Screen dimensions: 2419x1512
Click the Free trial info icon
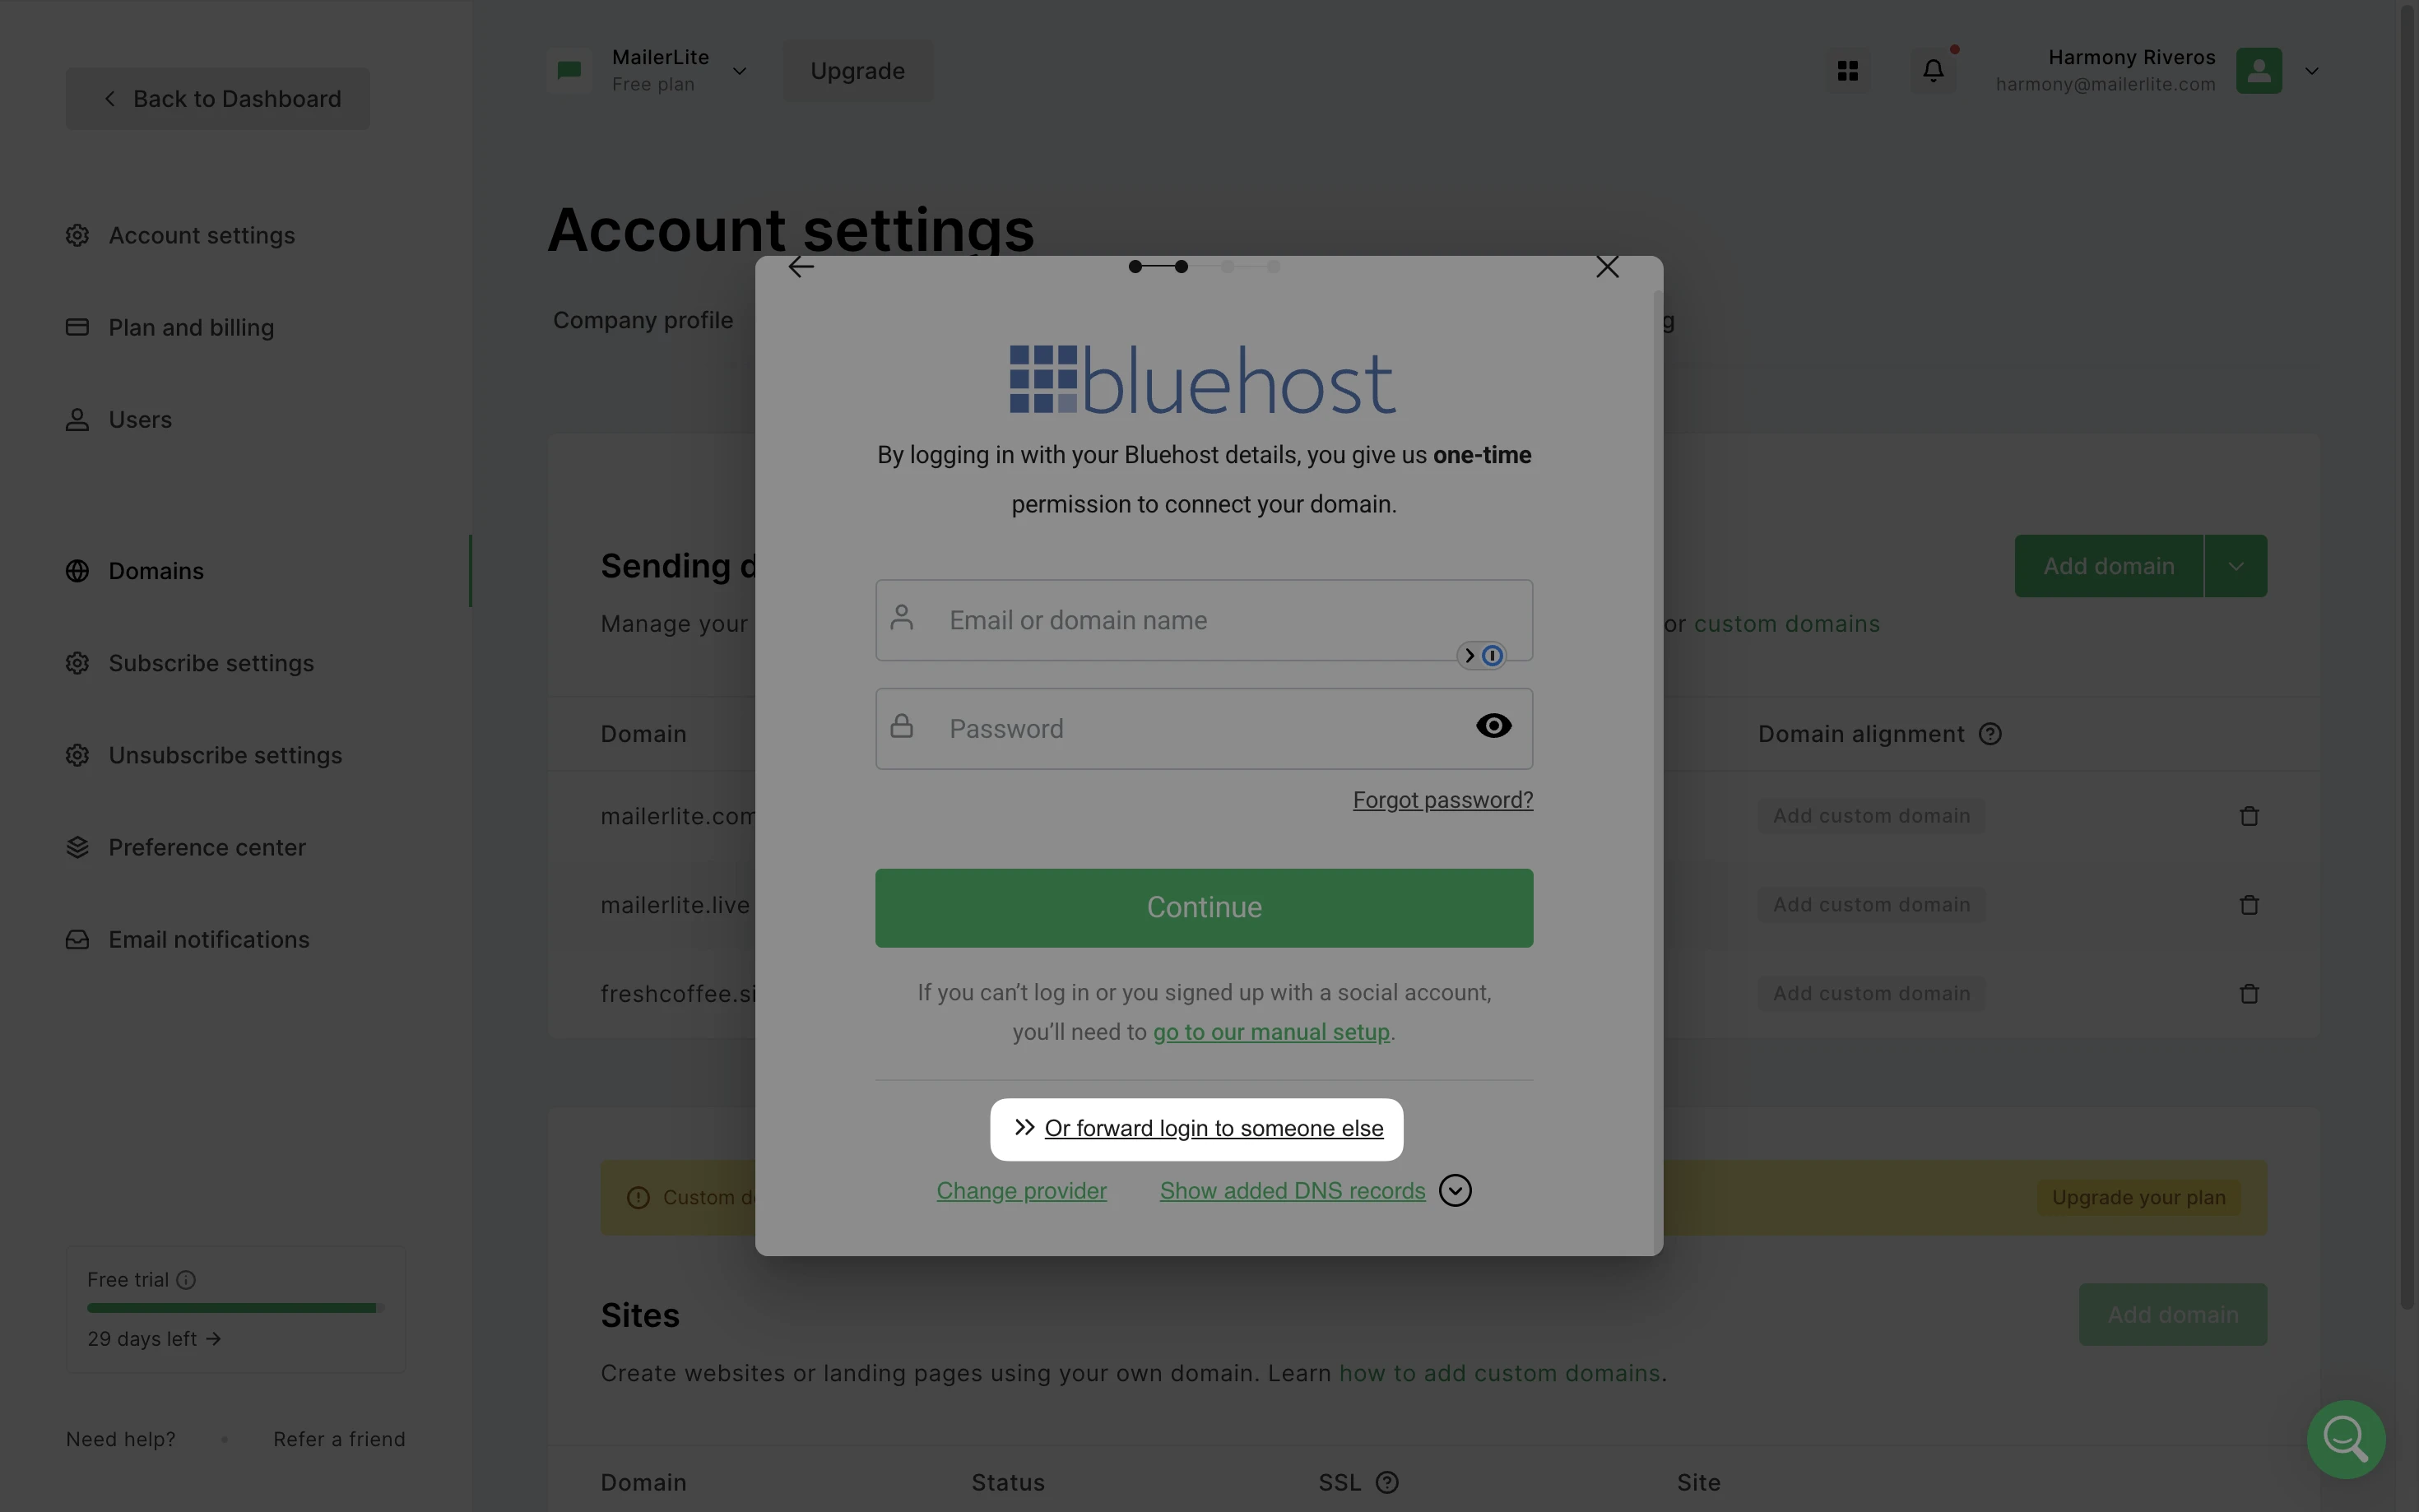186,1280
